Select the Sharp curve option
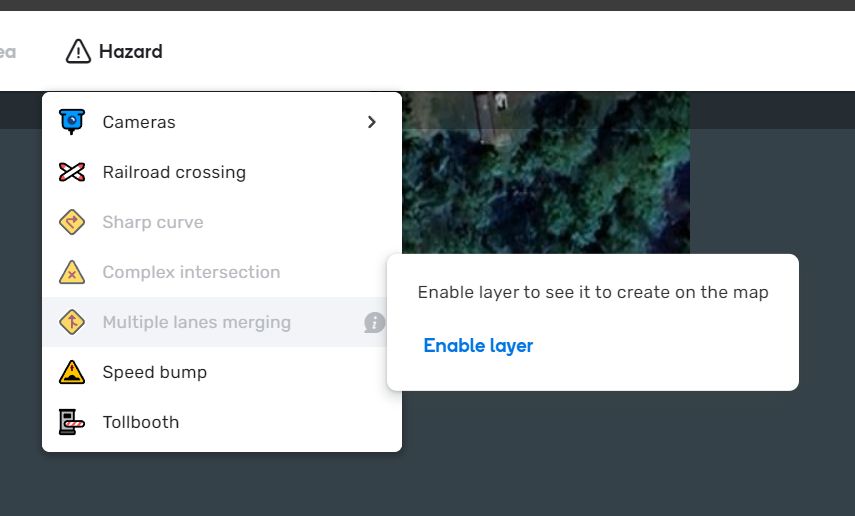855x516 pixels. pos(153,222)
